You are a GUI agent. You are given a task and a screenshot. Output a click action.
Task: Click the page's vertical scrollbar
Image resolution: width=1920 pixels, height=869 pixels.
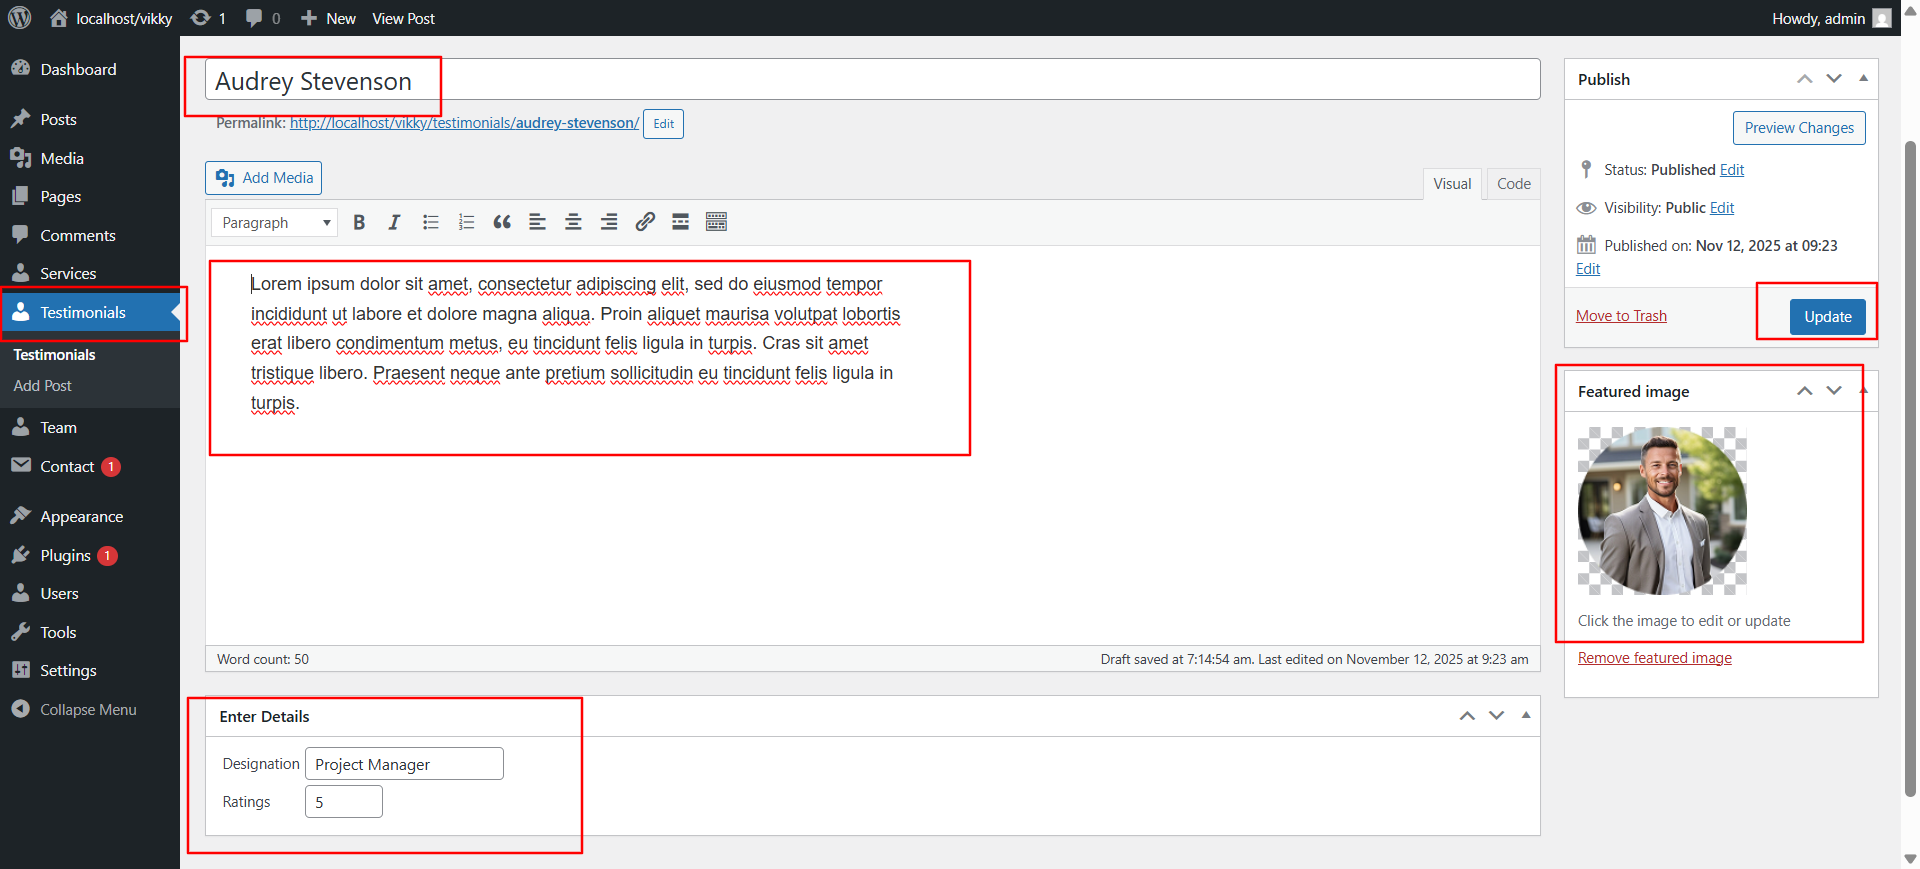coord(1910,450)
